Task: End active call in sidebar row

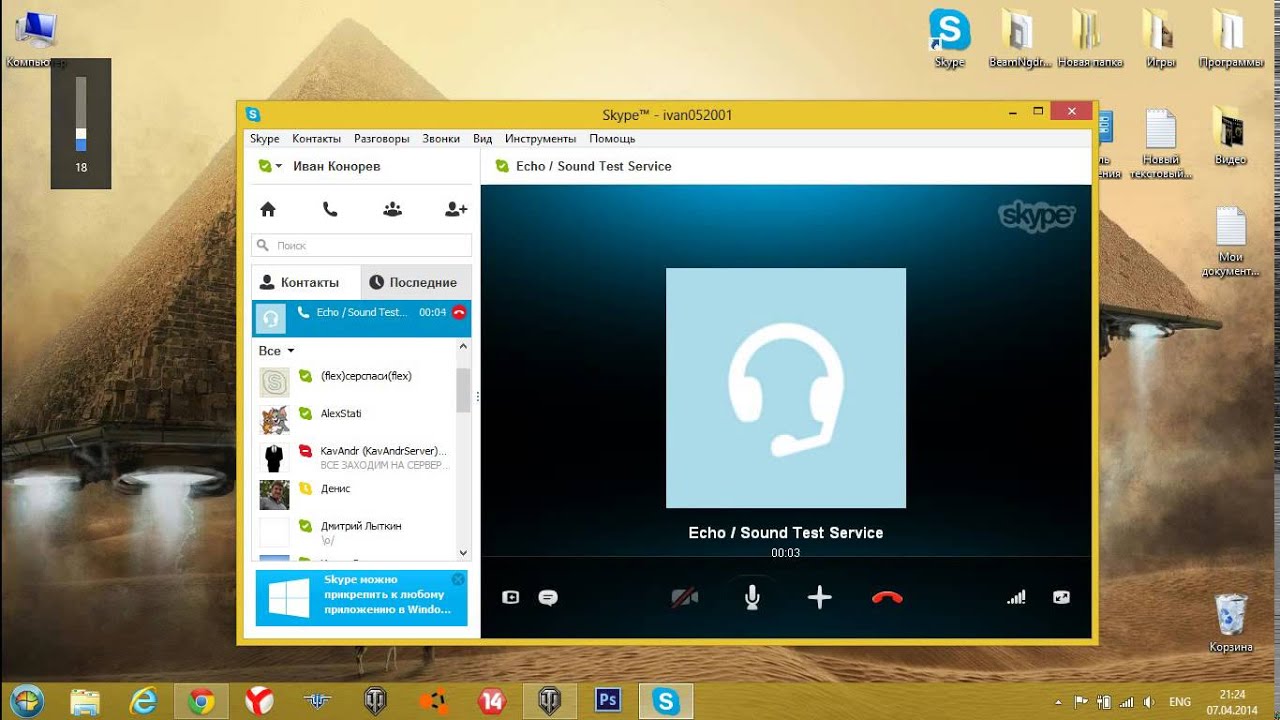Action: pyautogui.click(x=459, y=312)
